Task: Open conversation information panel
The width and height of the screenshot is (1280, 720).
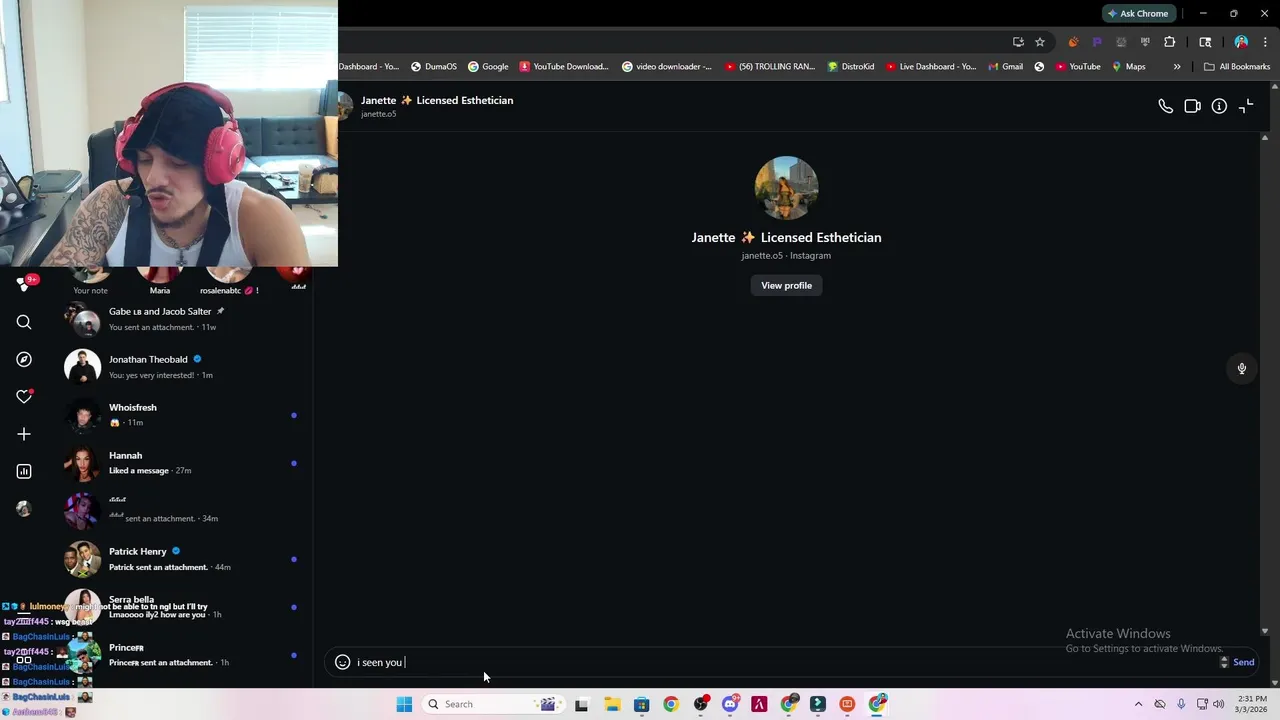Action: [x=1219, y=106]
